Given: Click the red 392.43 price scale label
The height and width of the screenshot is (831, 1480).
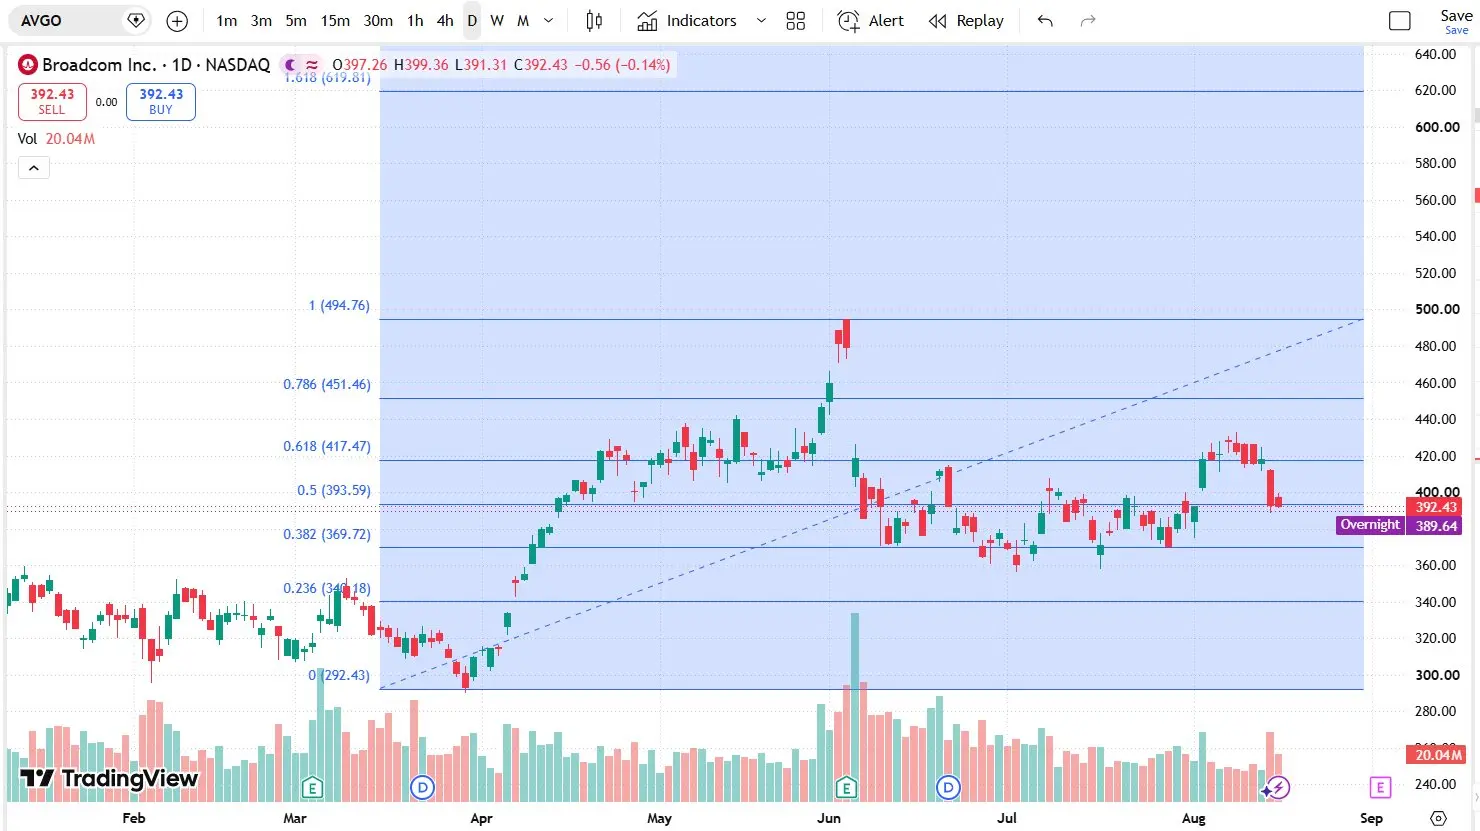Looking at the screenshot, I should [1436, 507].
